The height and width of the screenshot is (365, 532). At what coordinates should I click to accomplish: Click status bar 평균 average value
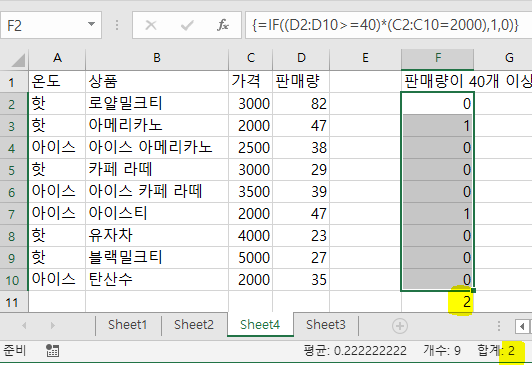coord(355,351)
